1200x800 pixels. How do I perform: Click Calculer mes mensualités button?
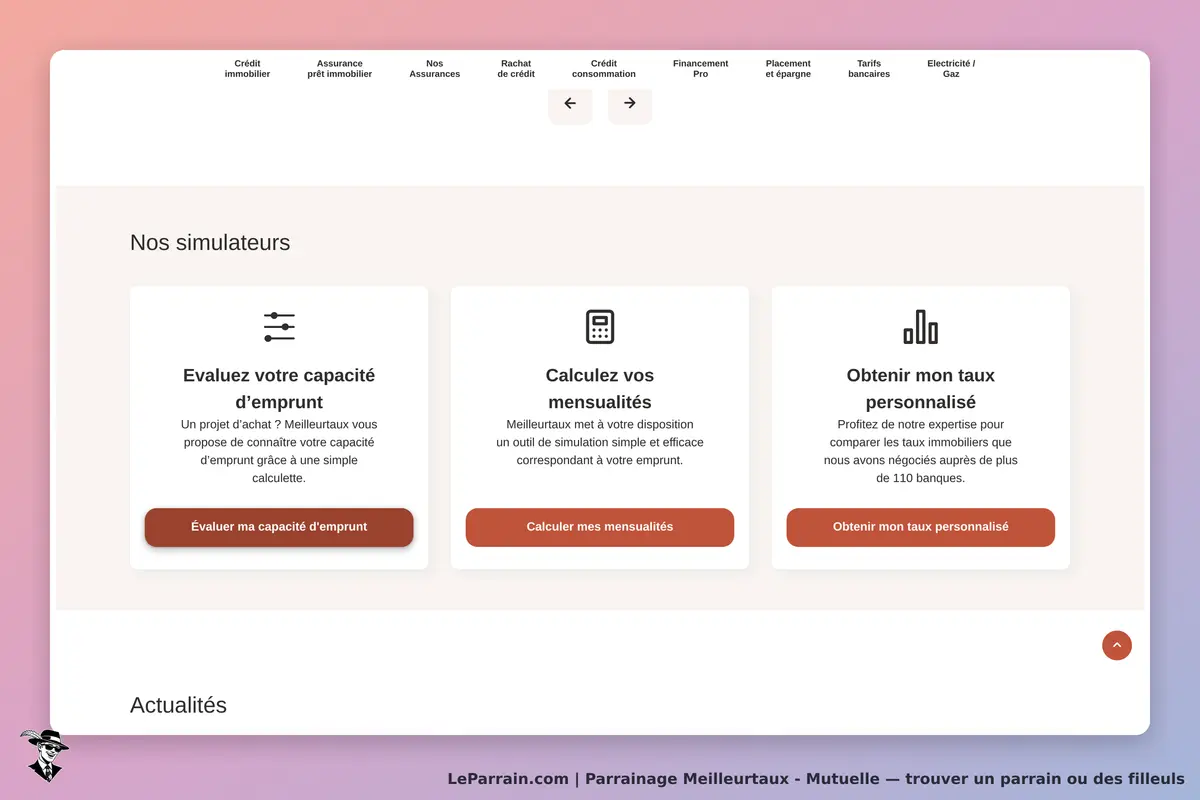click(x=600, y=527)
